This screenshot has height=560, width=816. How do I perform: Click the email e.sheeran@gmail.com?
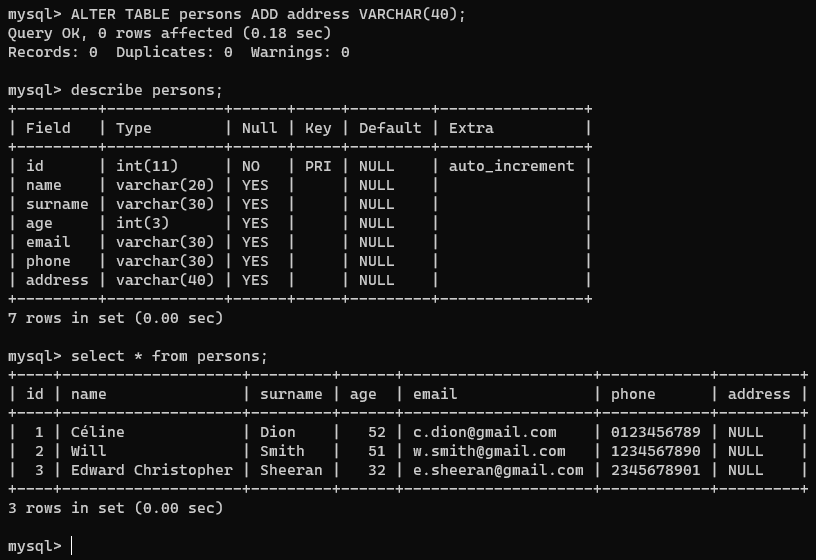[497, 470]
